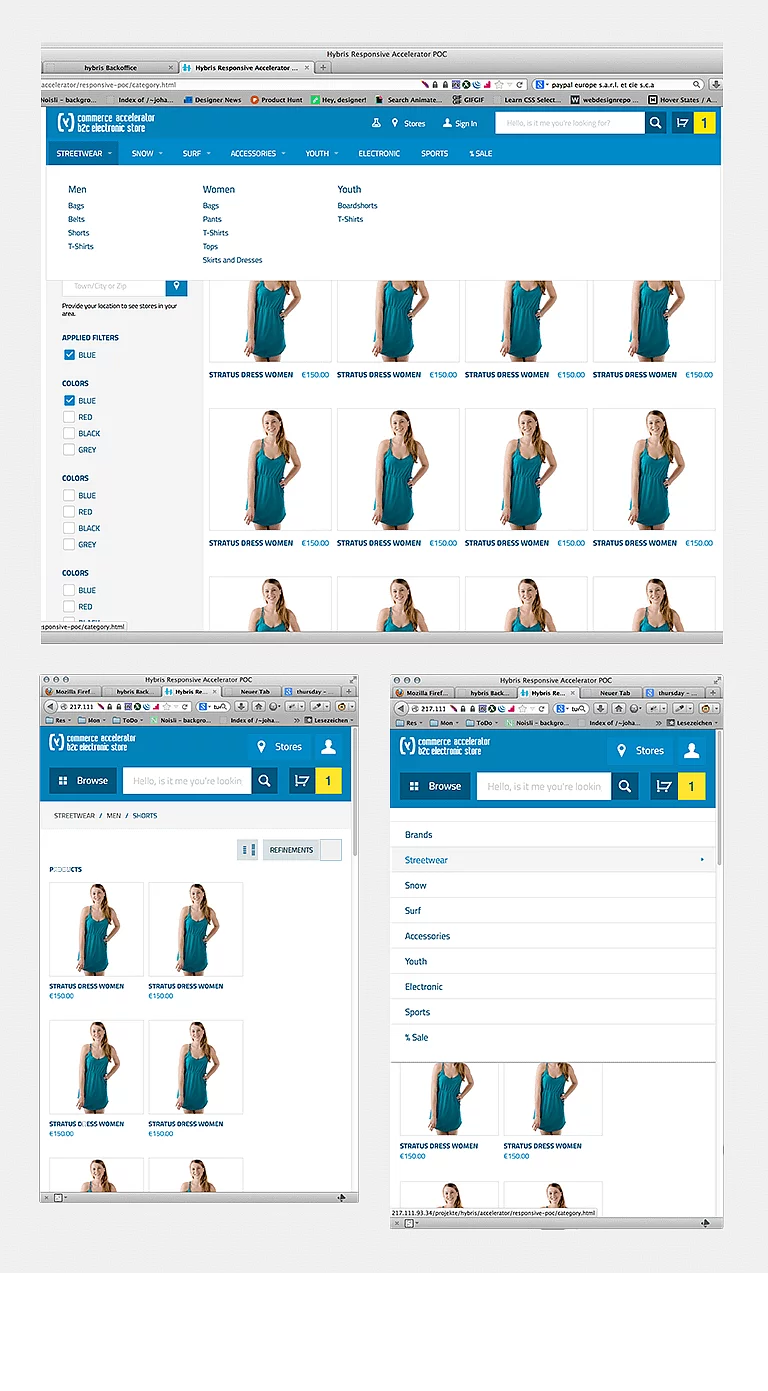
Task: Click the Stores pin icon above Brands menu
Action: [x=622, y=751]
